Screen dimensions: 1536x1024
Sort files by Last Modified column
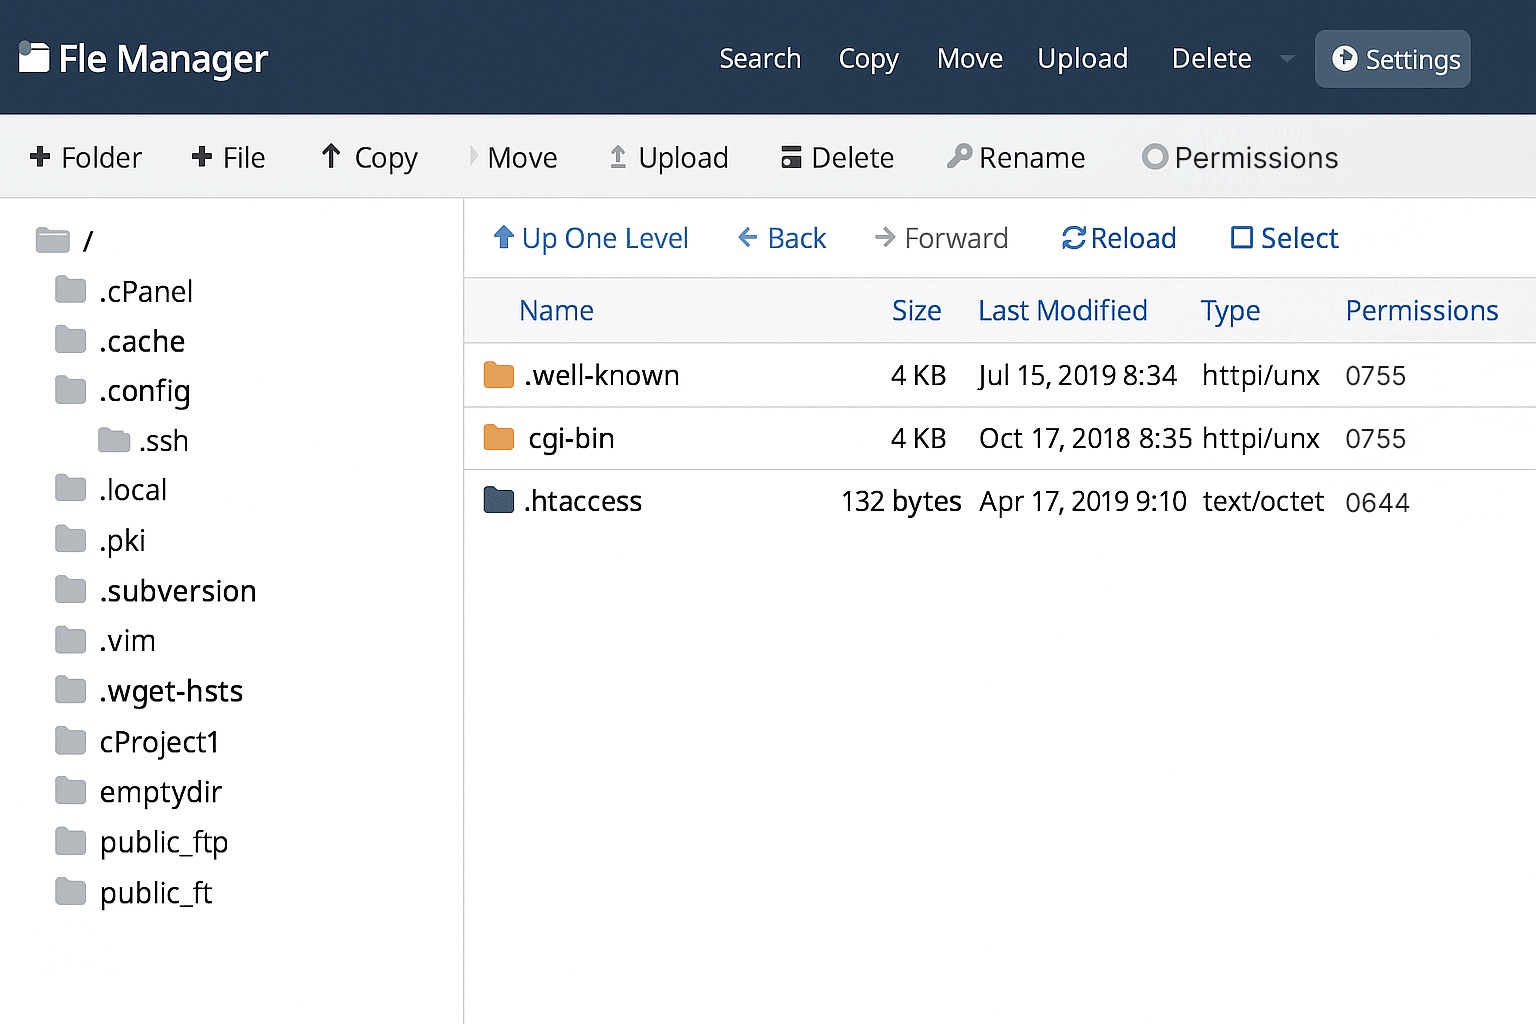click(x=1062, y=311)
